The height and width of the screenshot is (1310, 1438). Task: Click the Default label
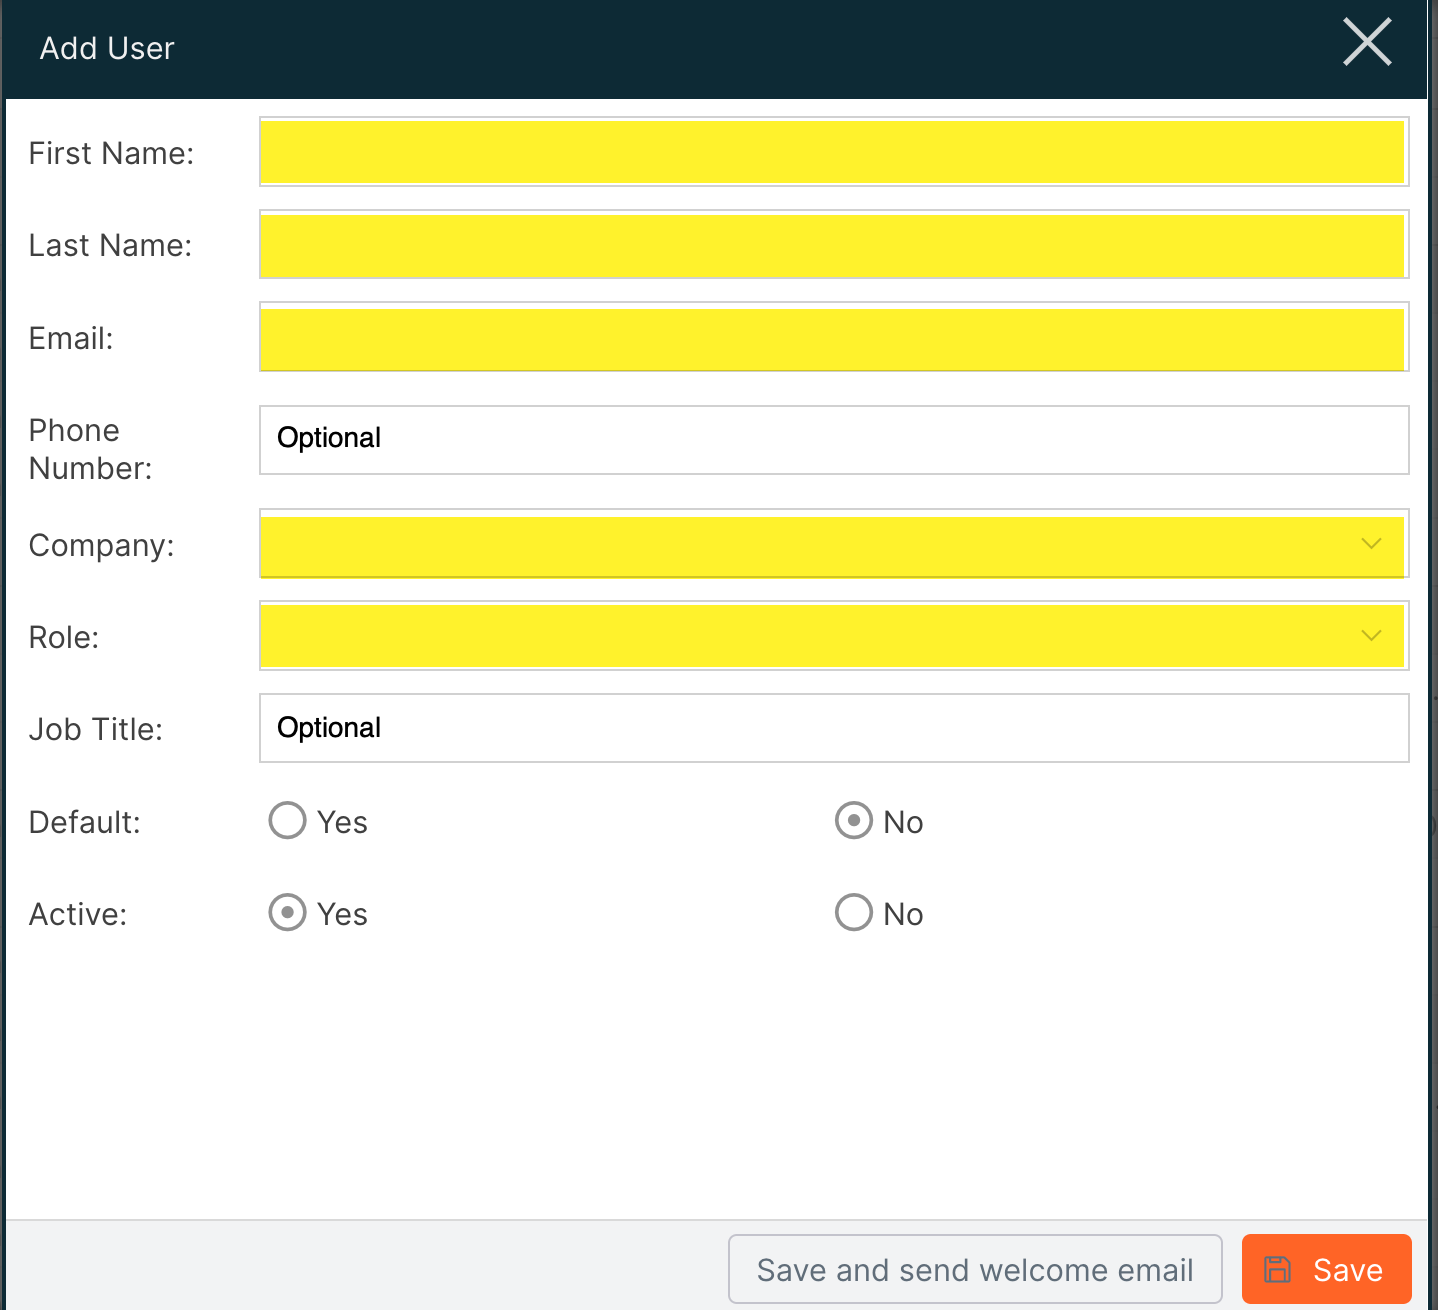tap(85, 822)
